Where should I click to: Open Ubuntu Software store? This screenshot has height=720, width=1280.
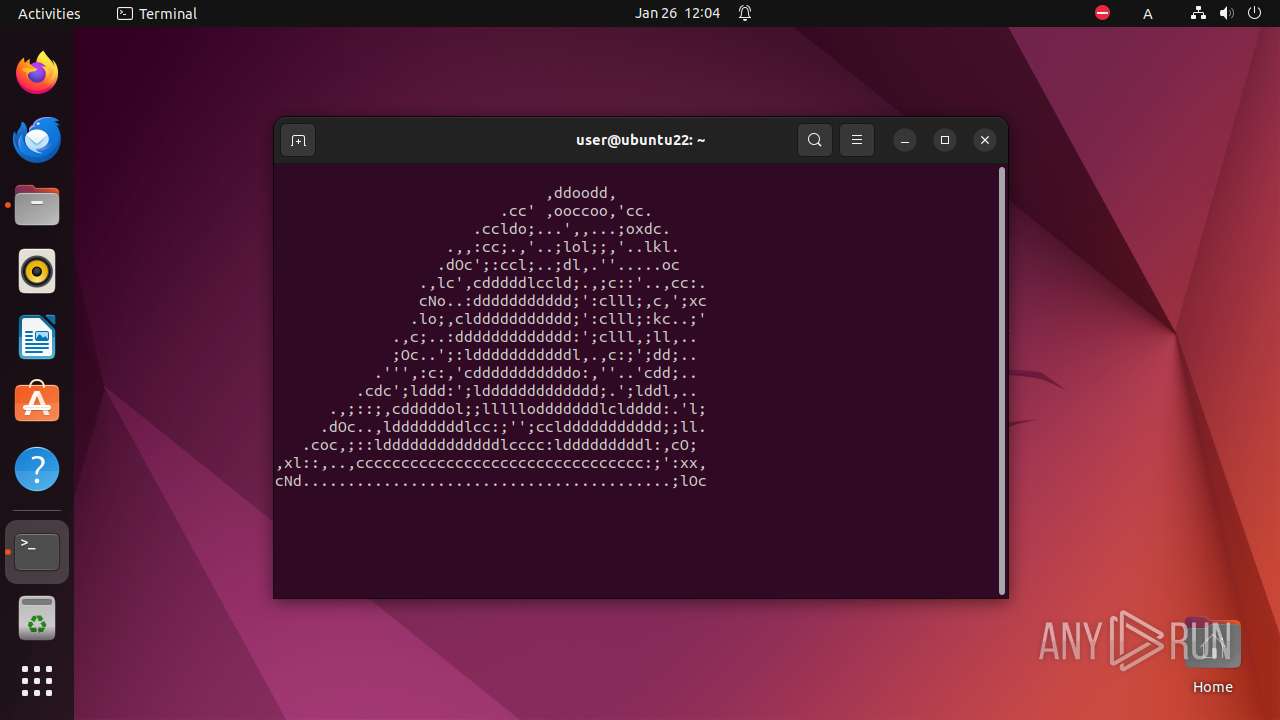tap(37, 403)
